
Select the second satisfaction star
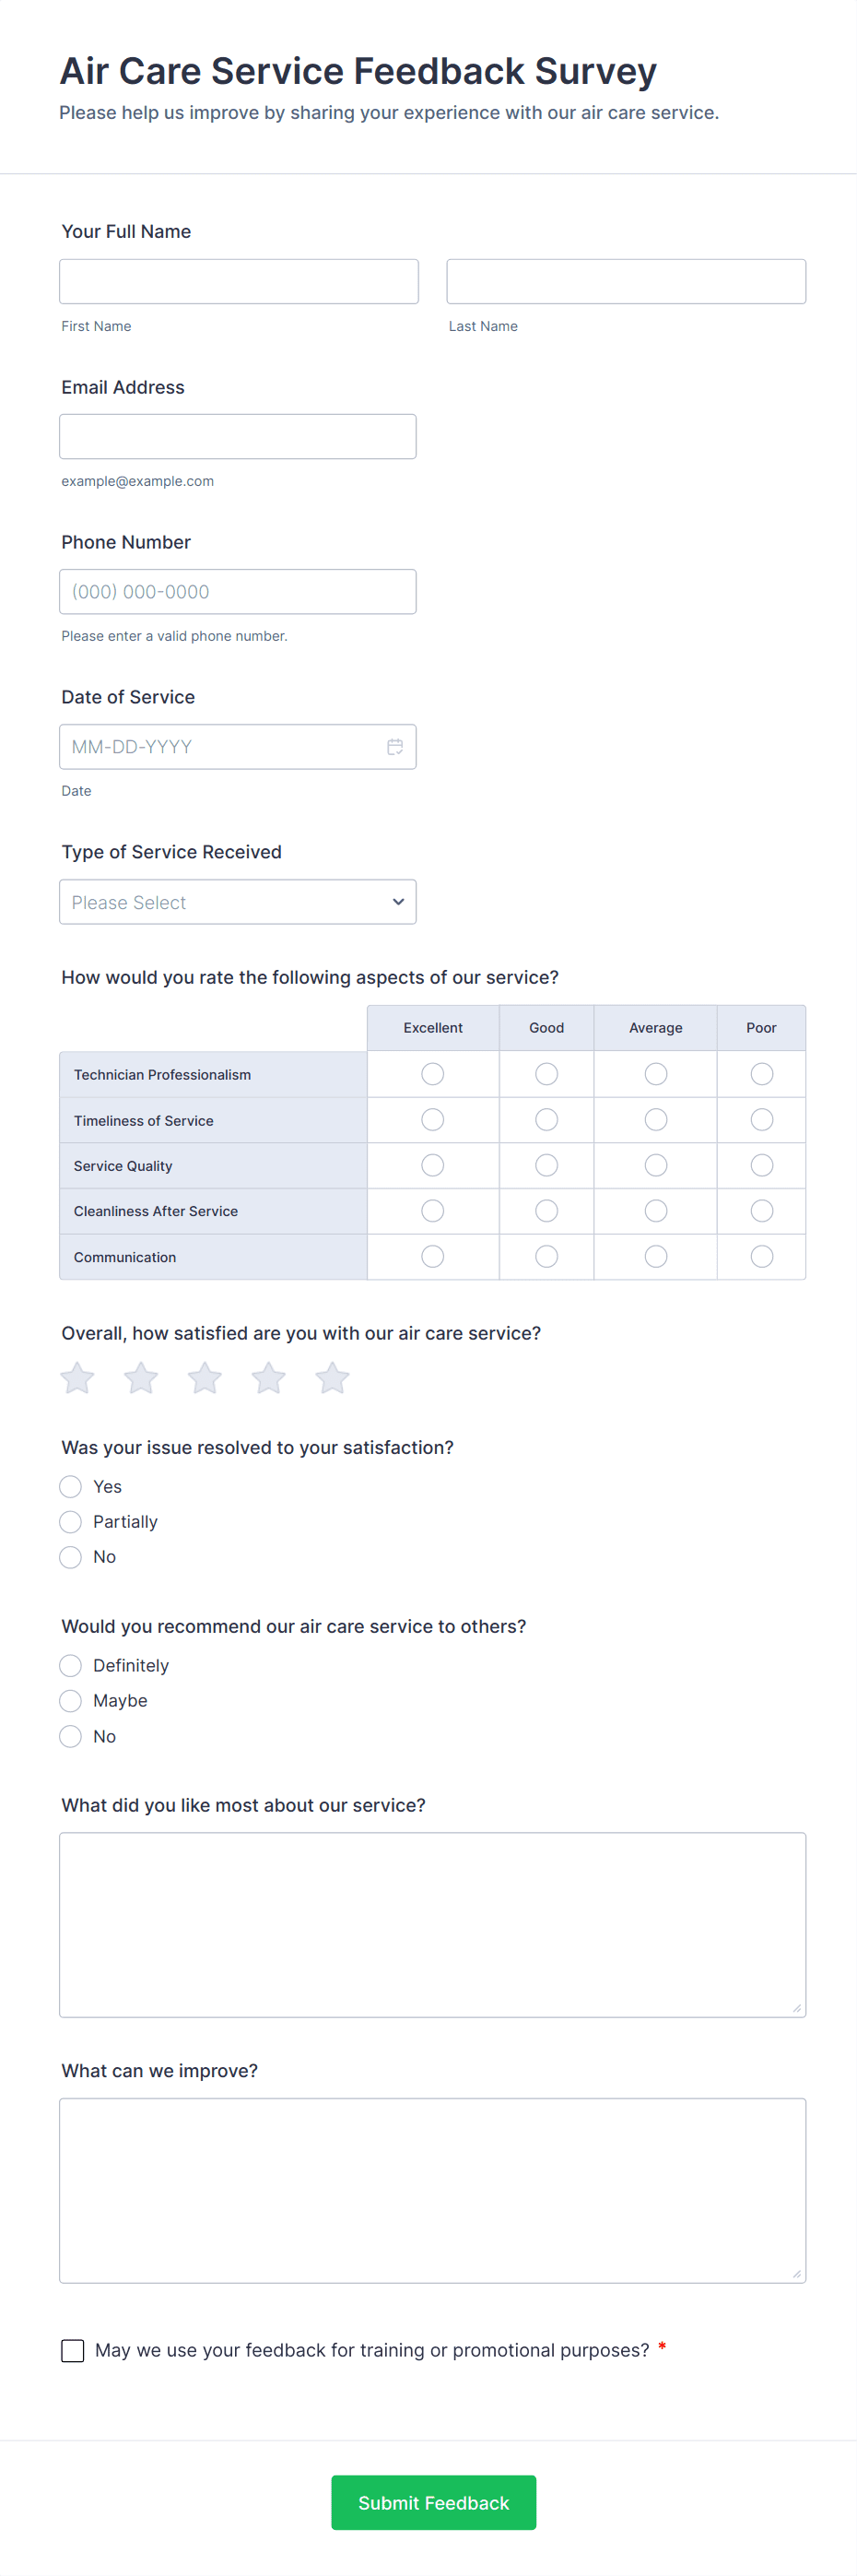coord(141,1378)
